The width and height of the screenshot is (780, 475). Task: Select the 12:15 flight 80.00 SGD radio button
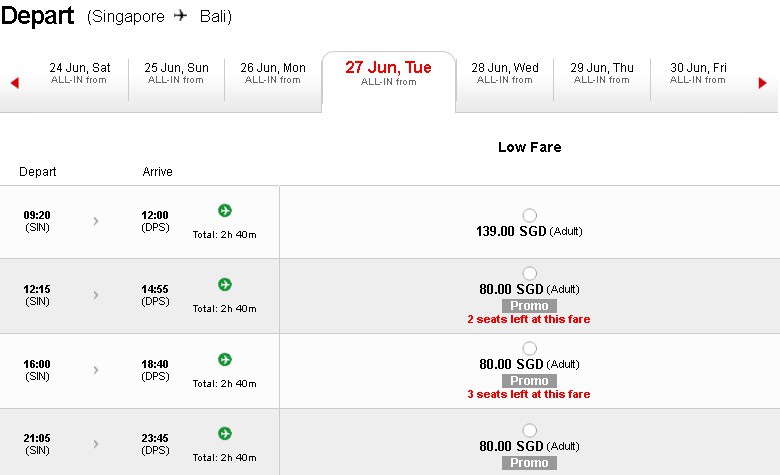530,273
